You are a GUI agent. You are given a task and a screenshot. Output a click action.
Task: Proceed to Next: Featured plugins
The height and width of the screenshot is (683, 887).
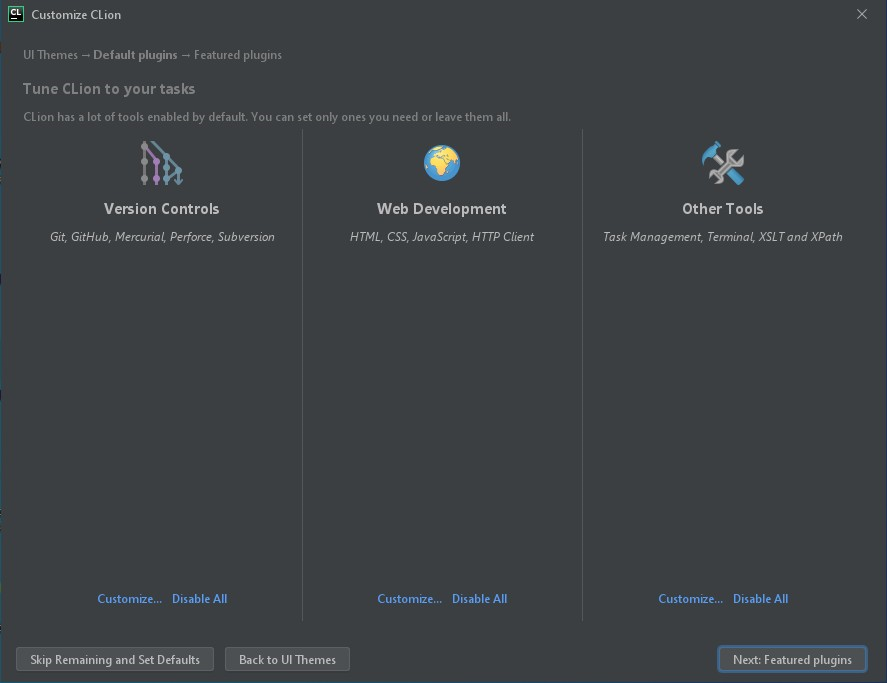coord(792,659)
